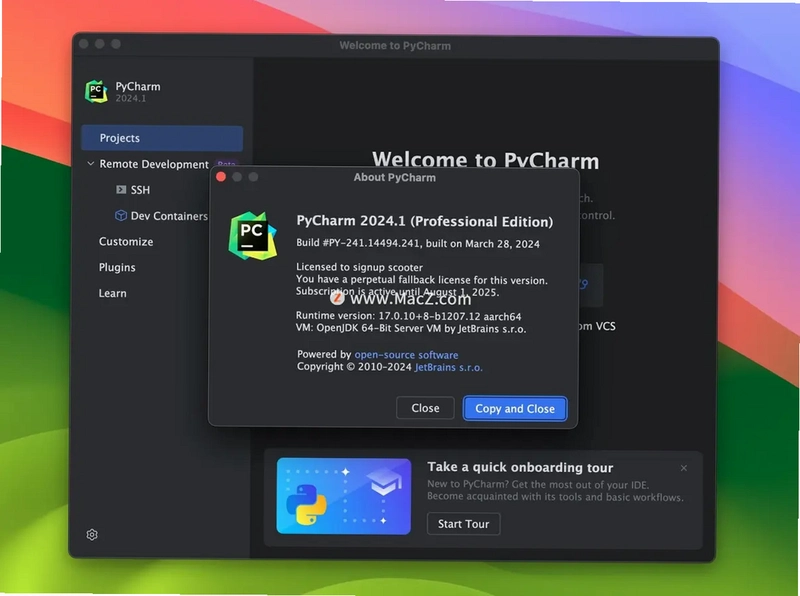Open the open-source software link
The width and height of the screenshot is (800, 596).
406,355
